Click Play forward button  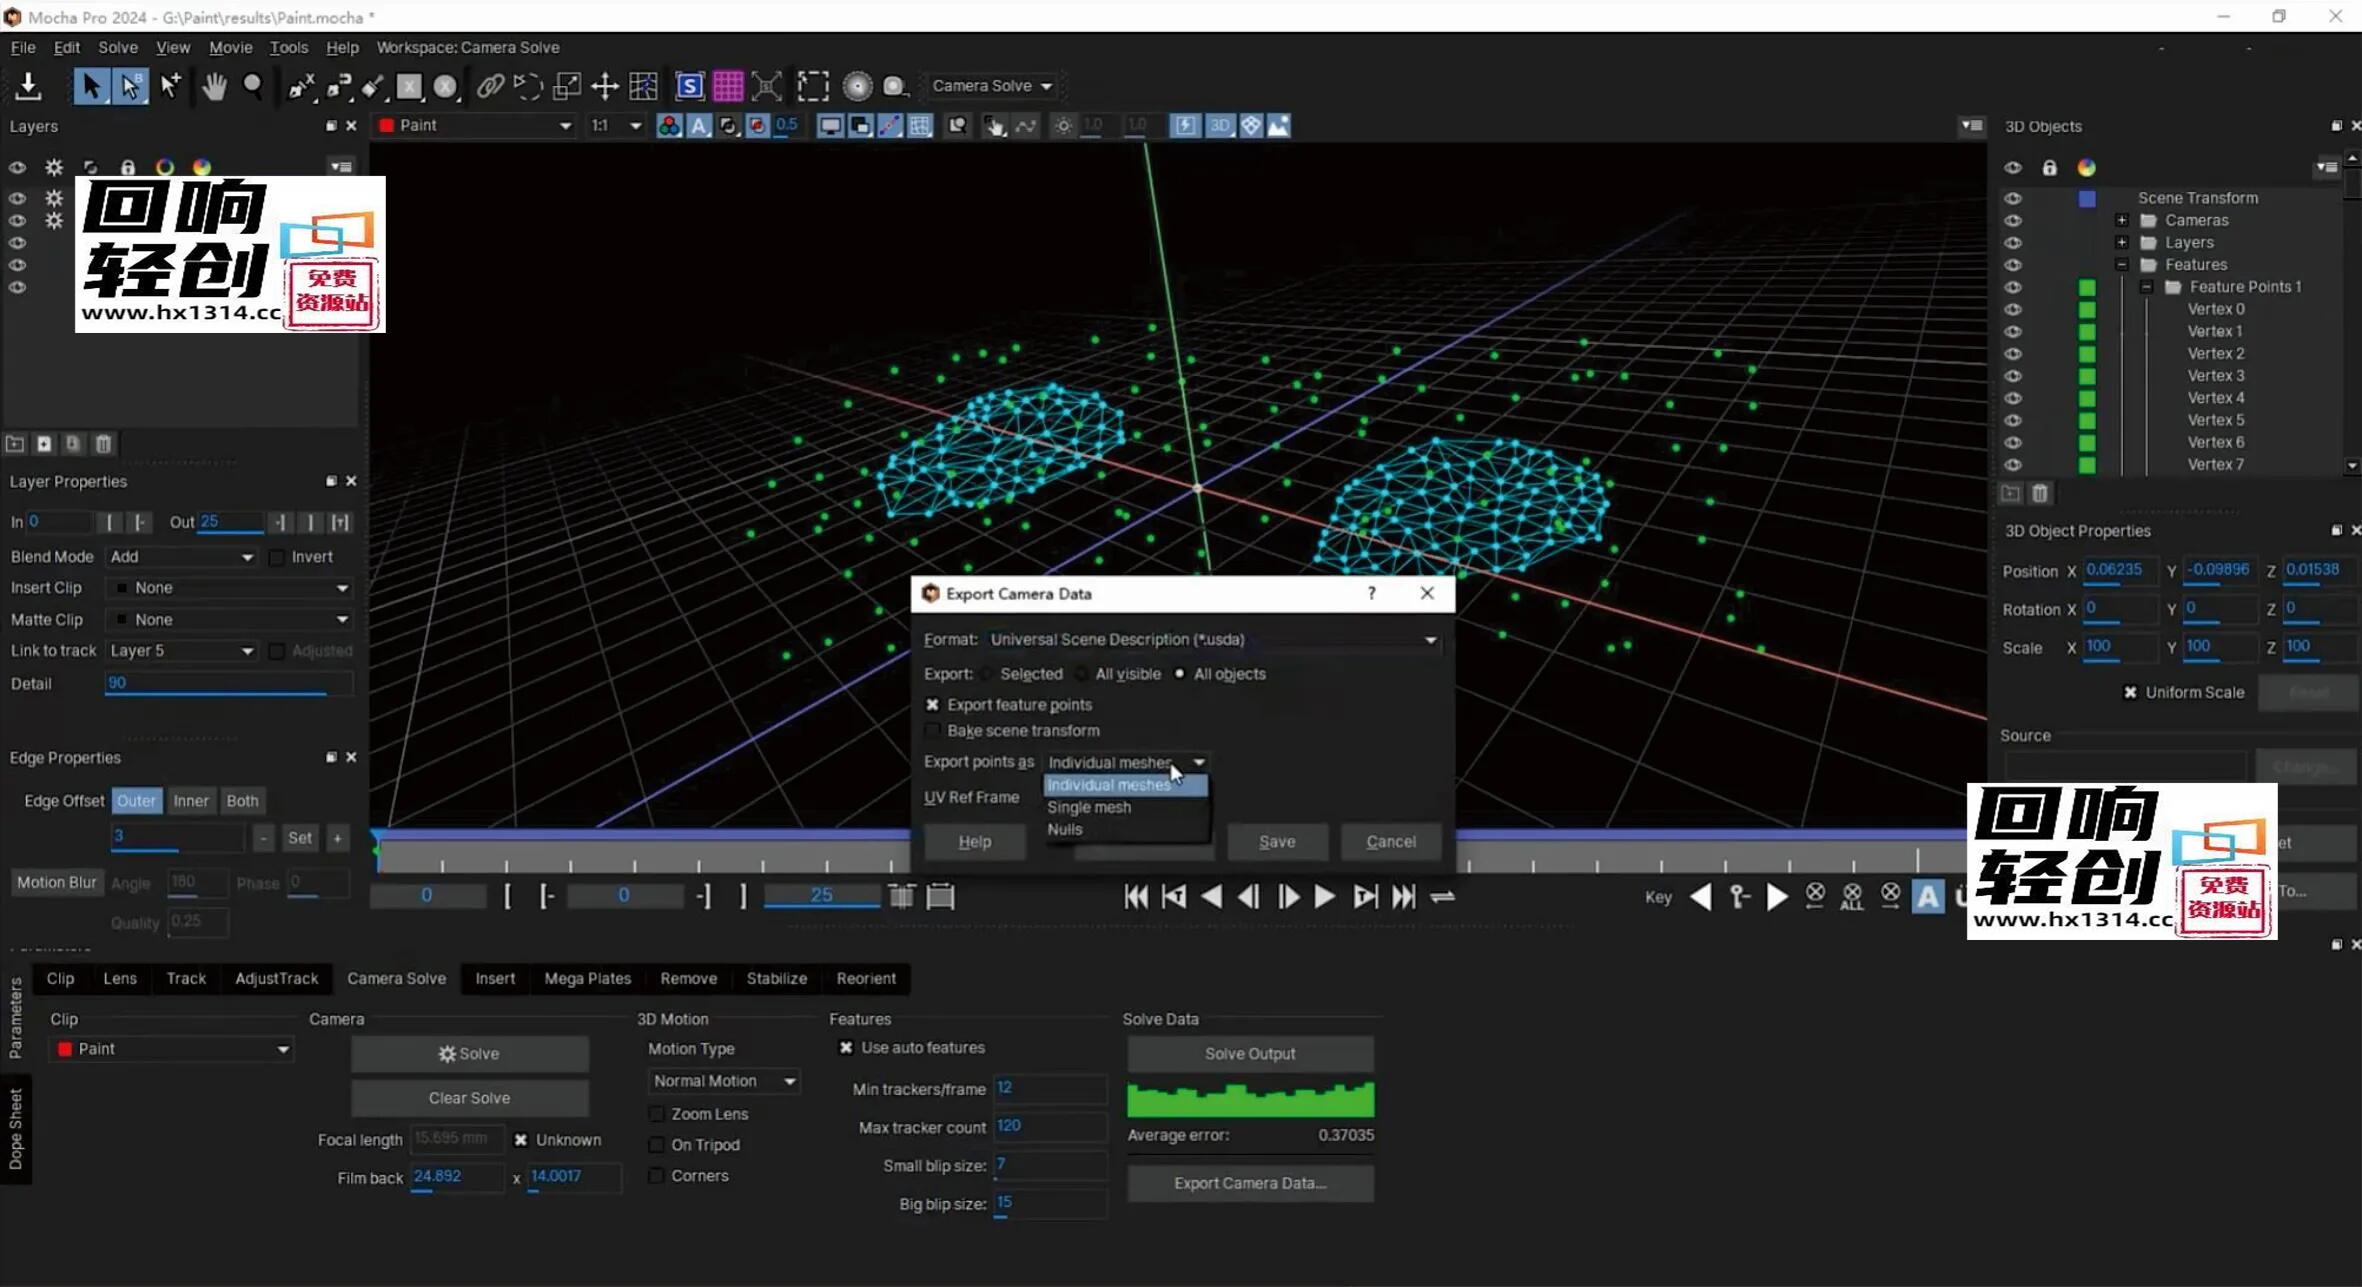tap(1325, 897)
